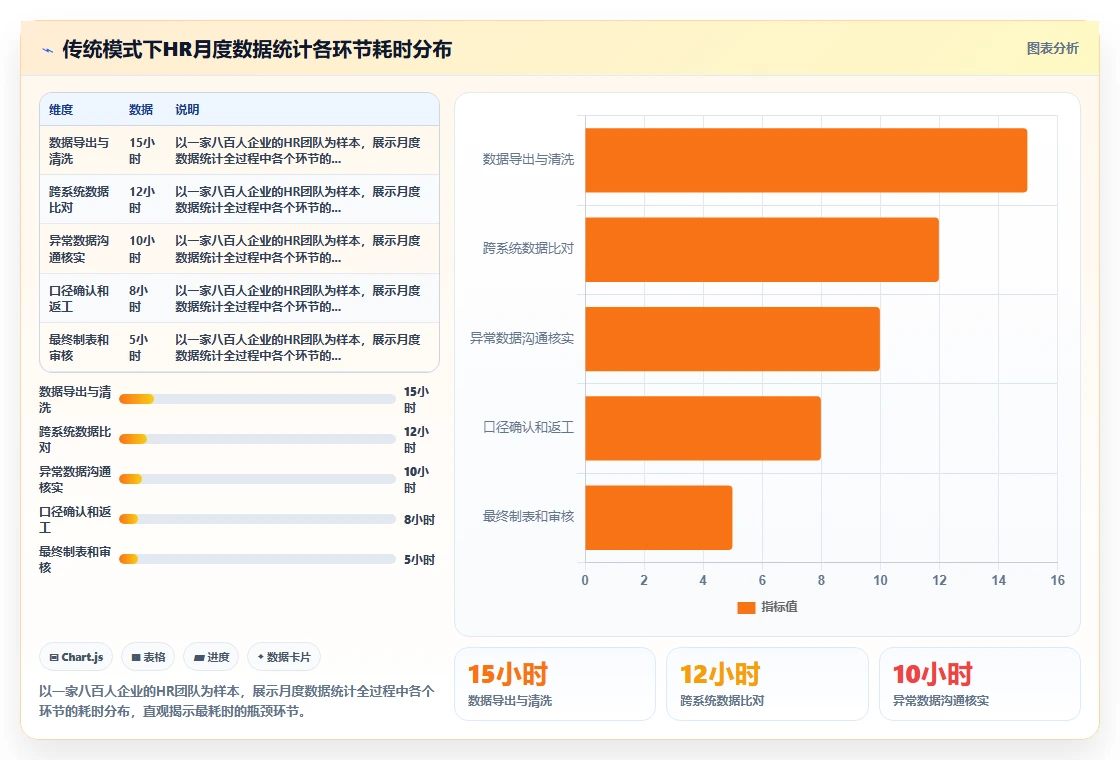Click the x-axis tick label 14
1120x760 pixels.
point(998,581)
